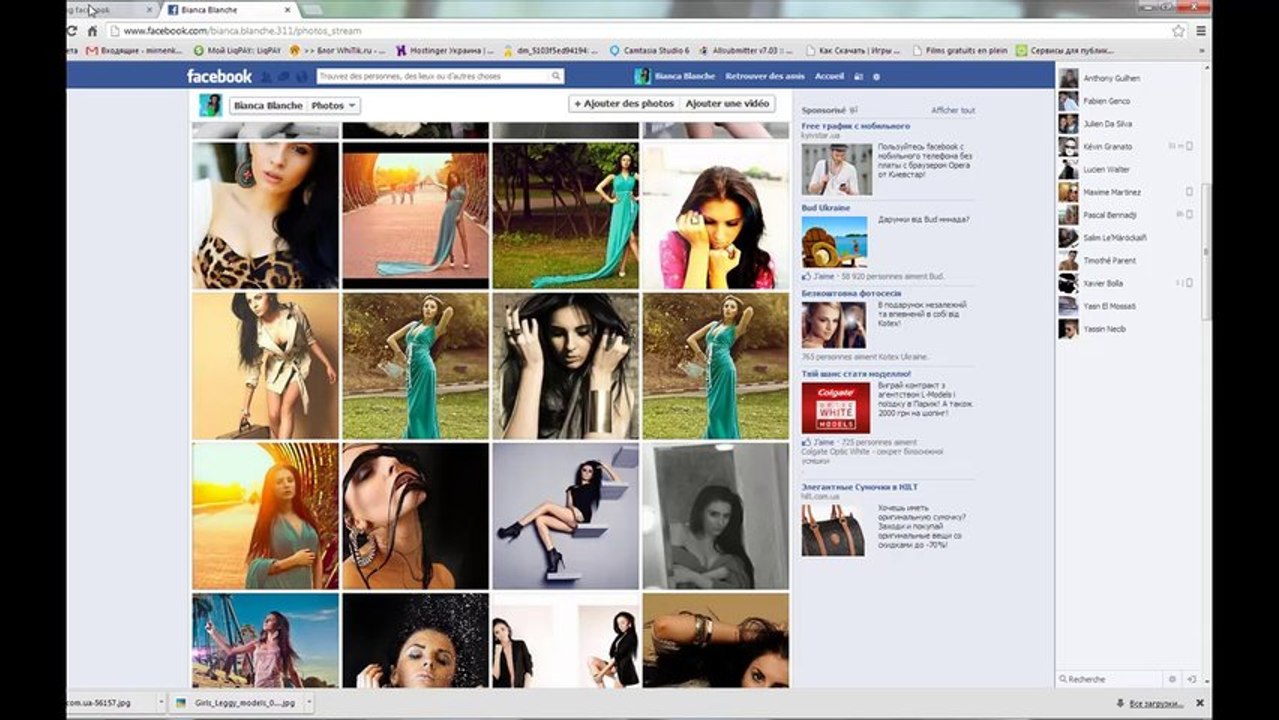Open Bud Ukraine ad title link
Image resolution: width=1279 pixels, height=720 pixels.
[x=826, y=208]
